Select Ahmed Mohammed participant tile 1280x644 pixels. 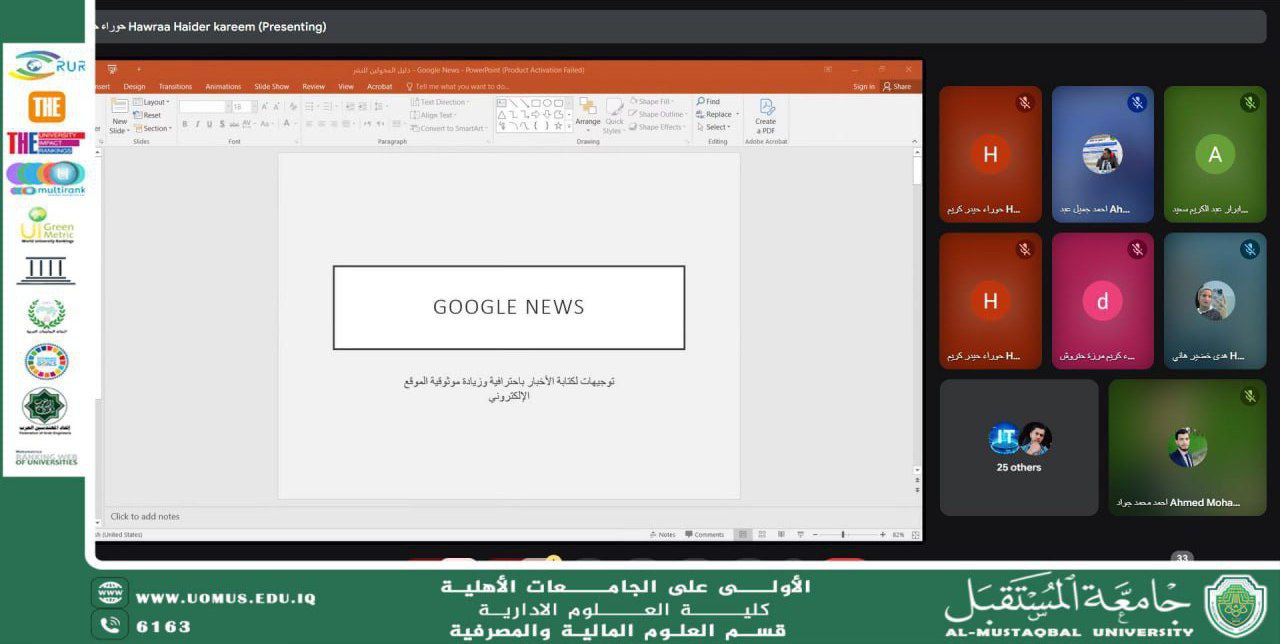(1187, 447)
